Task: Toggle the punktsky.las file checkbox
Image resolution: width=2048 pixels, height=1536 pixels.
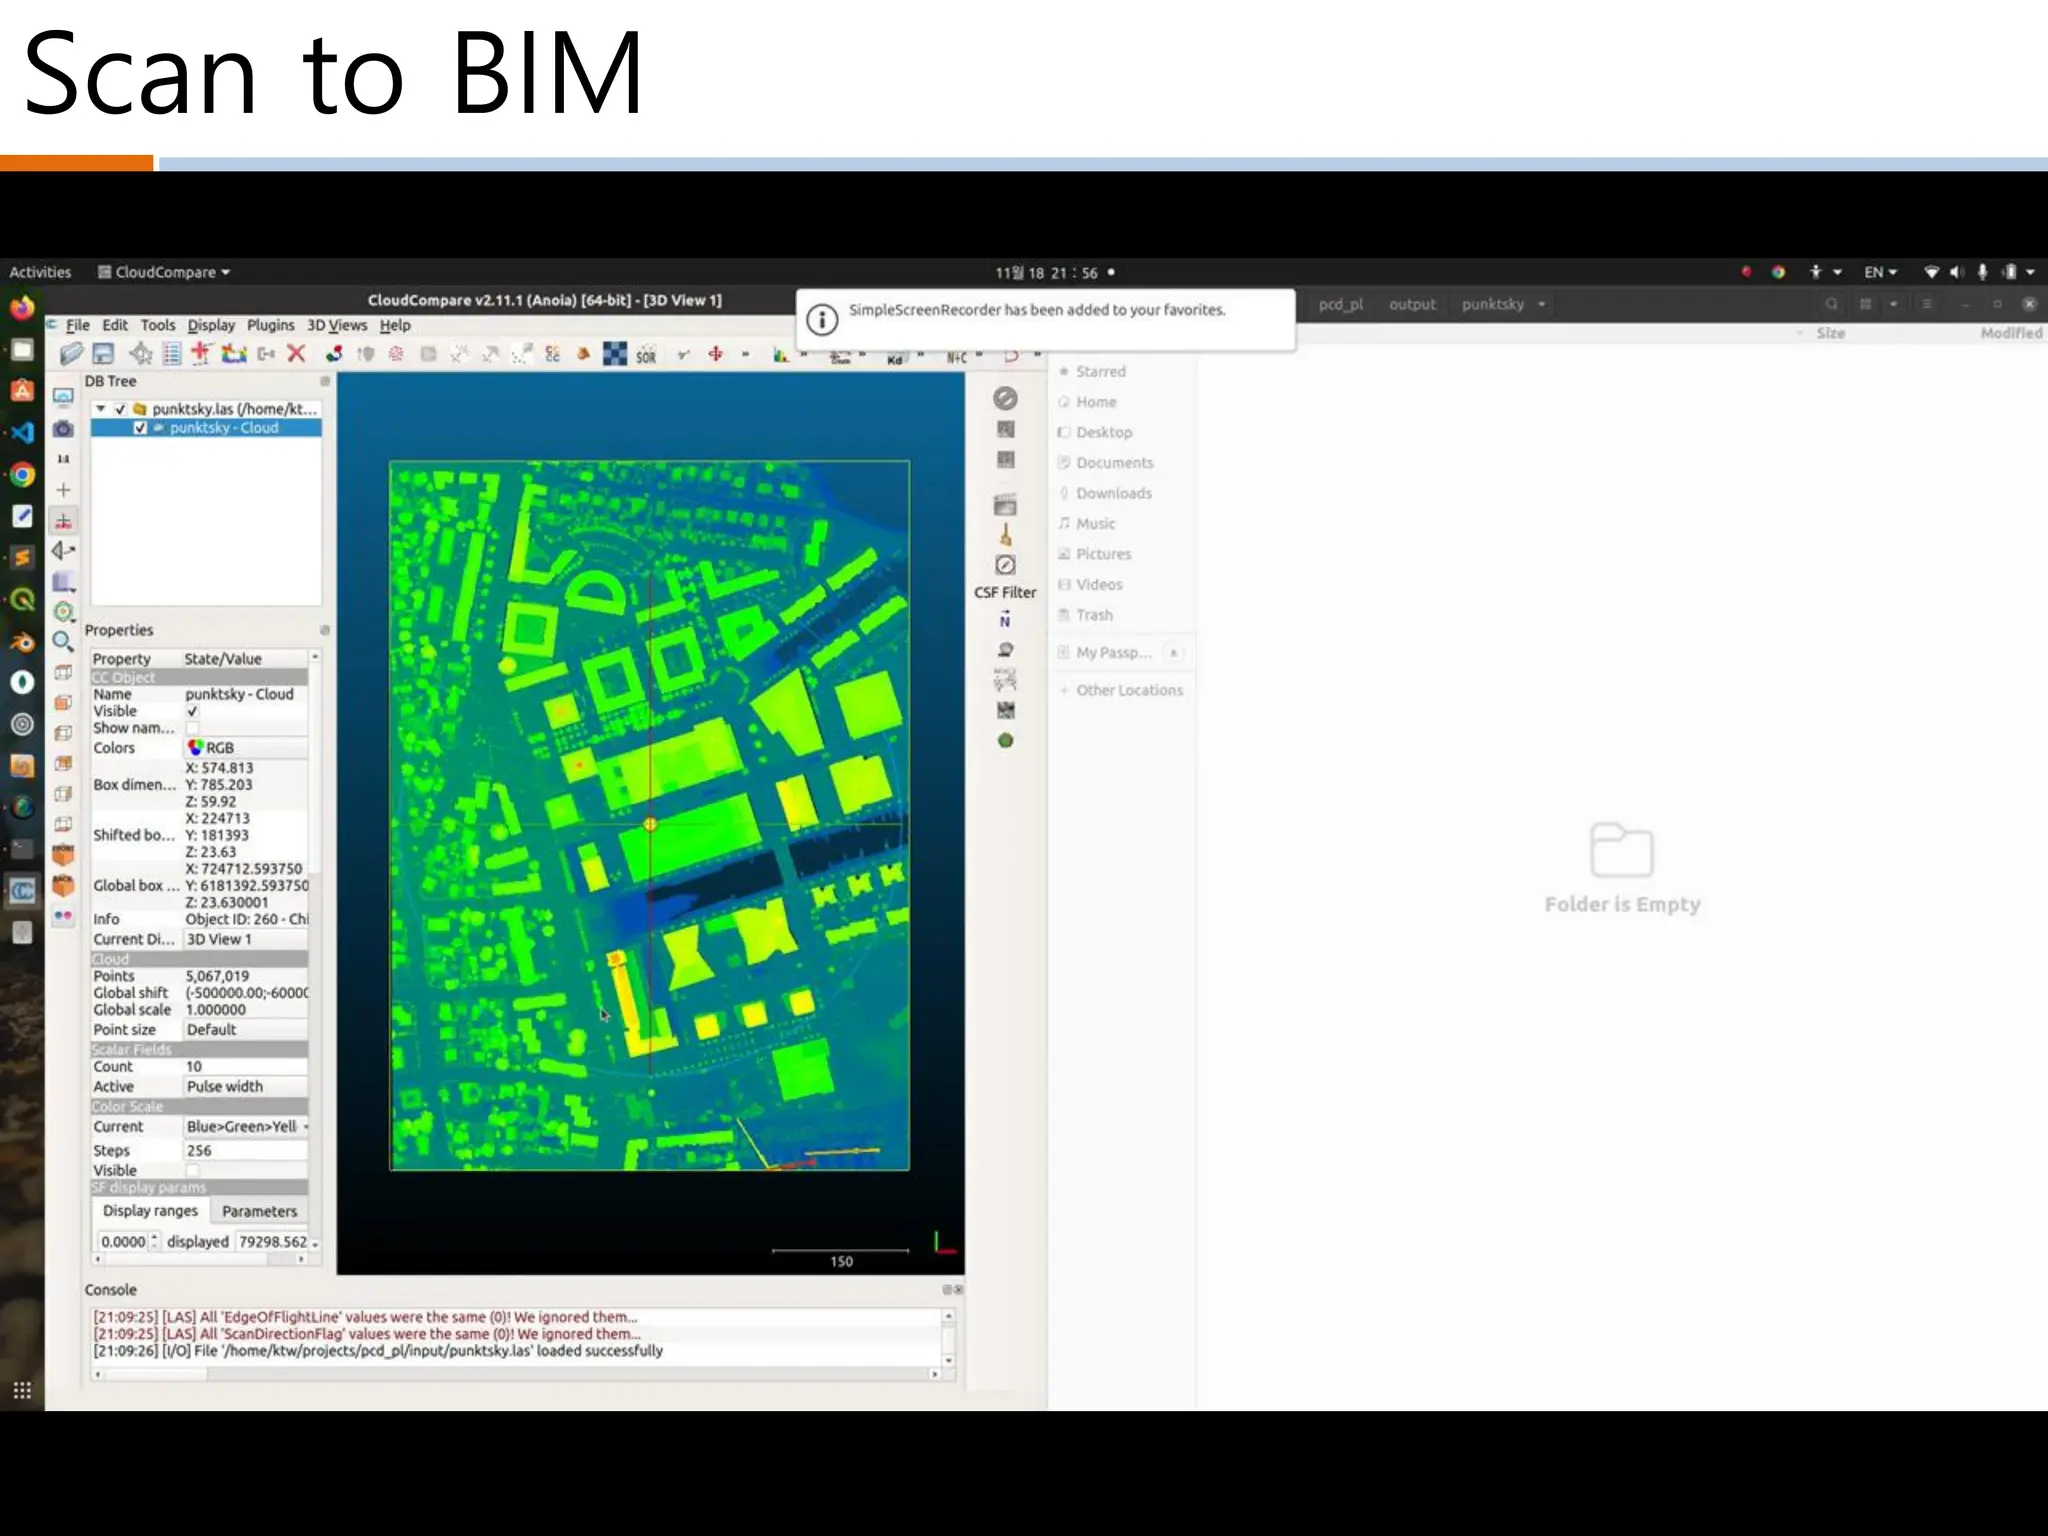Action: [x=120, y=409]
